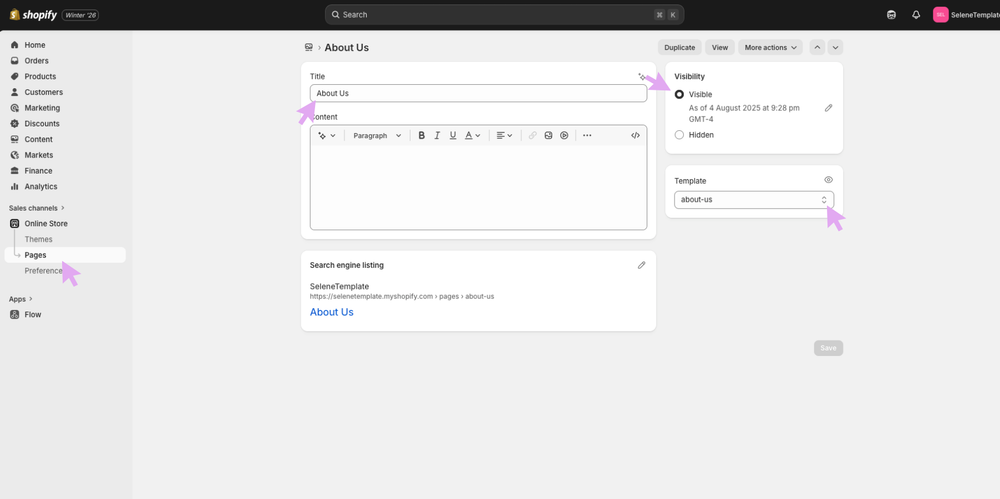Image resolution: width=1000 pixels, height=499 pixels.
Task: Click into the Title input field
Action: click(x=478, y=93)
